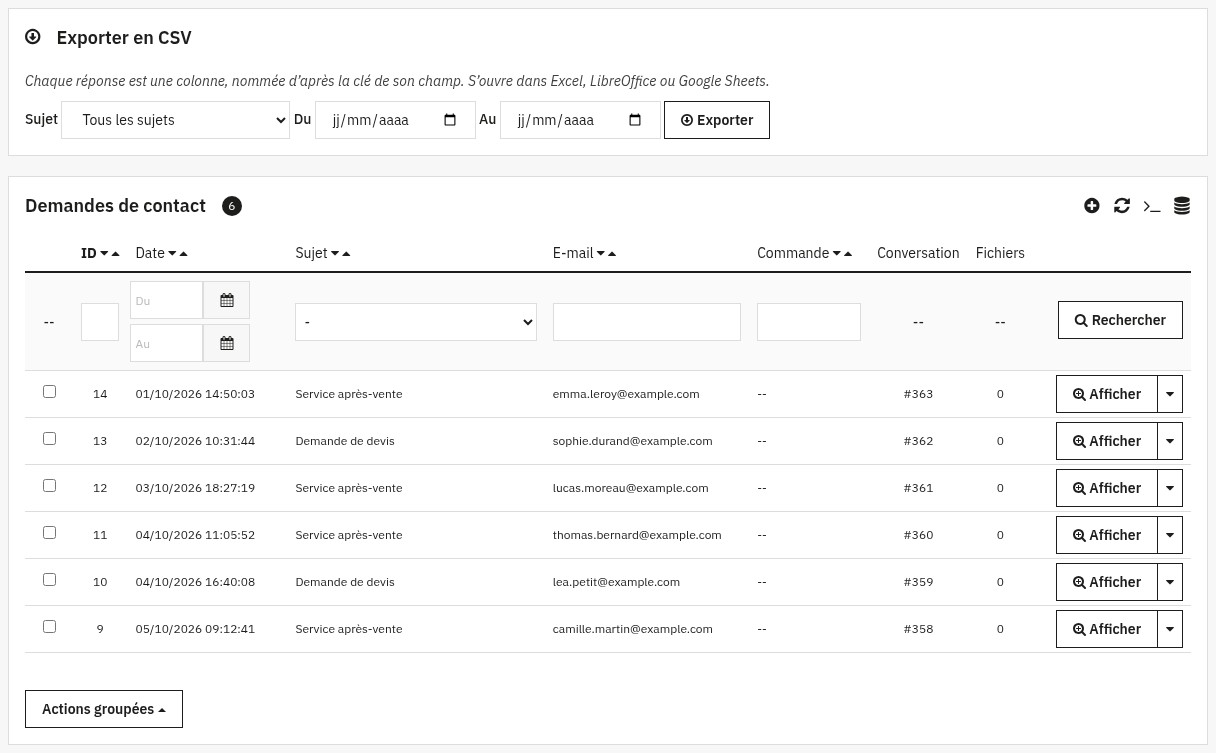
Task: Expand action menu for lucas.moreau row
Action: 1170,488
